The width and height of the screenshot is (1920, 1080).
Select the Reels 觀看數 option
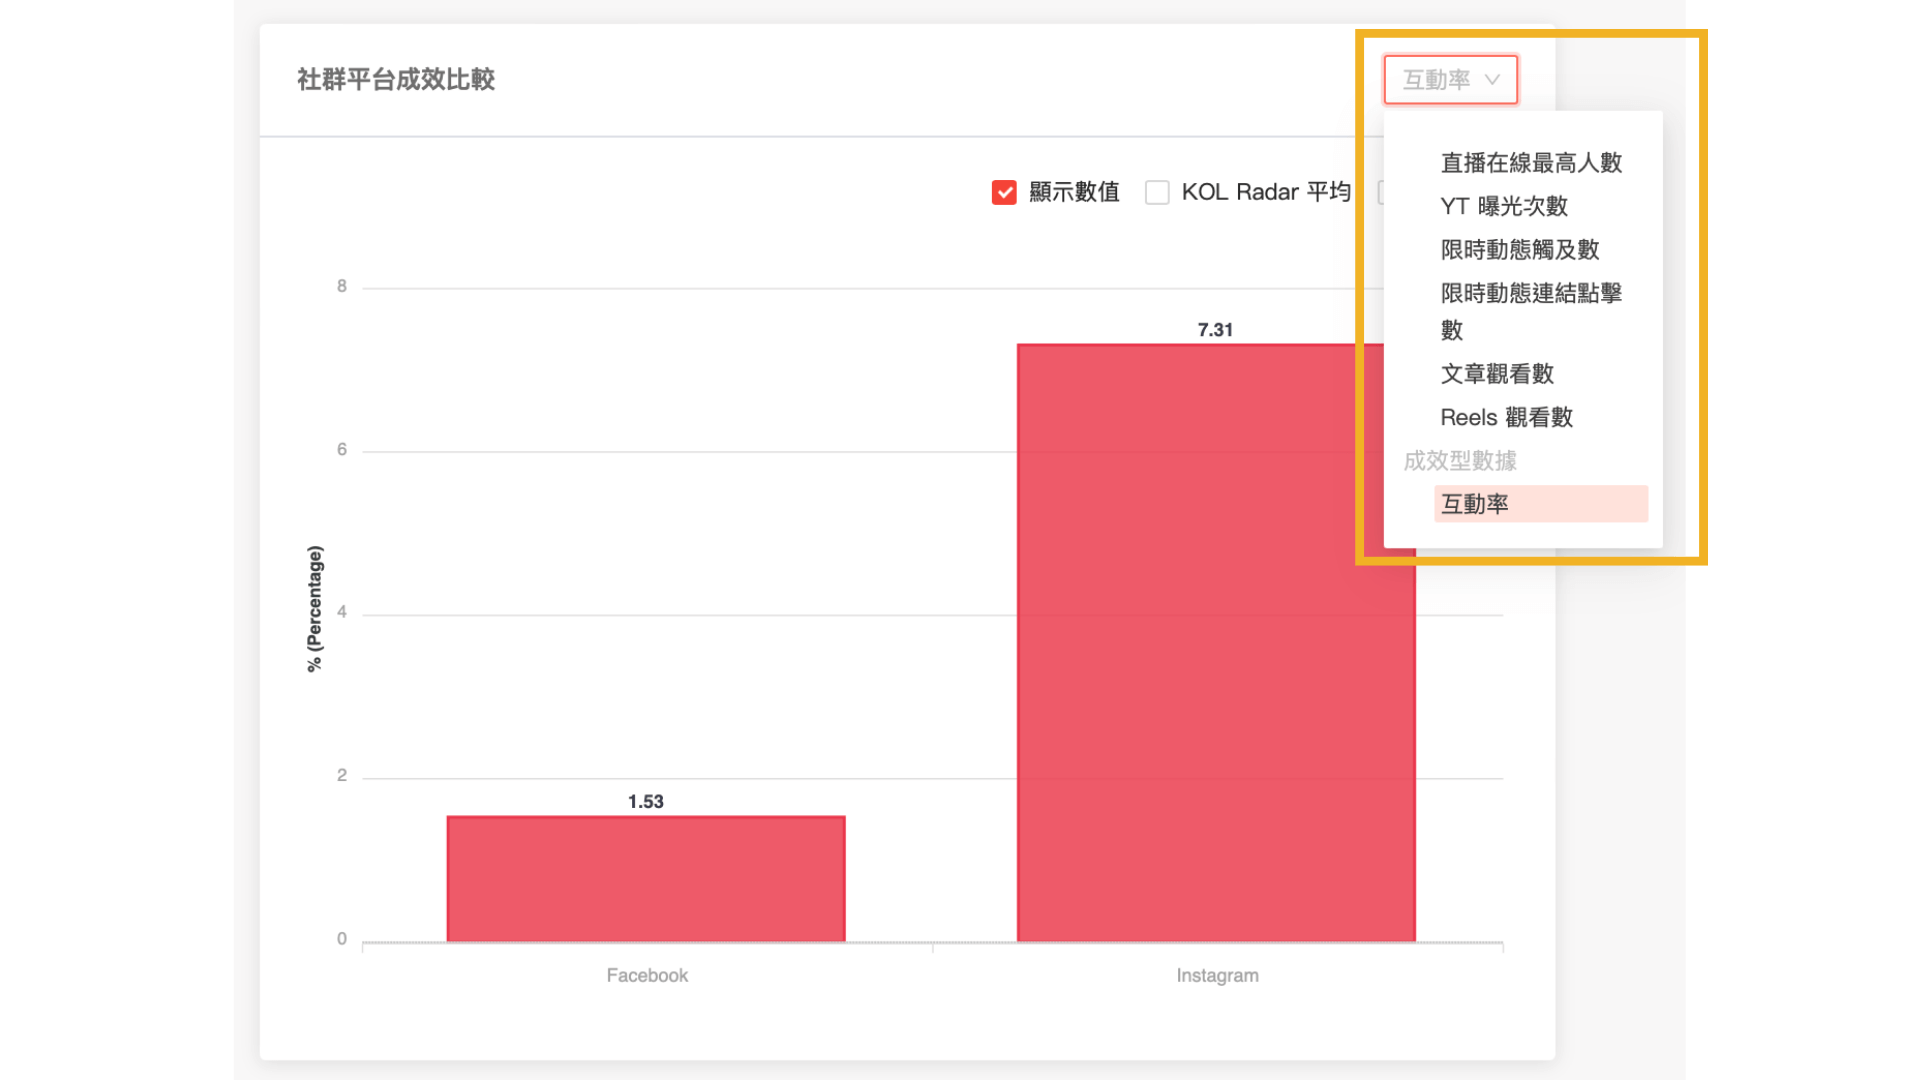[1506, 417]
